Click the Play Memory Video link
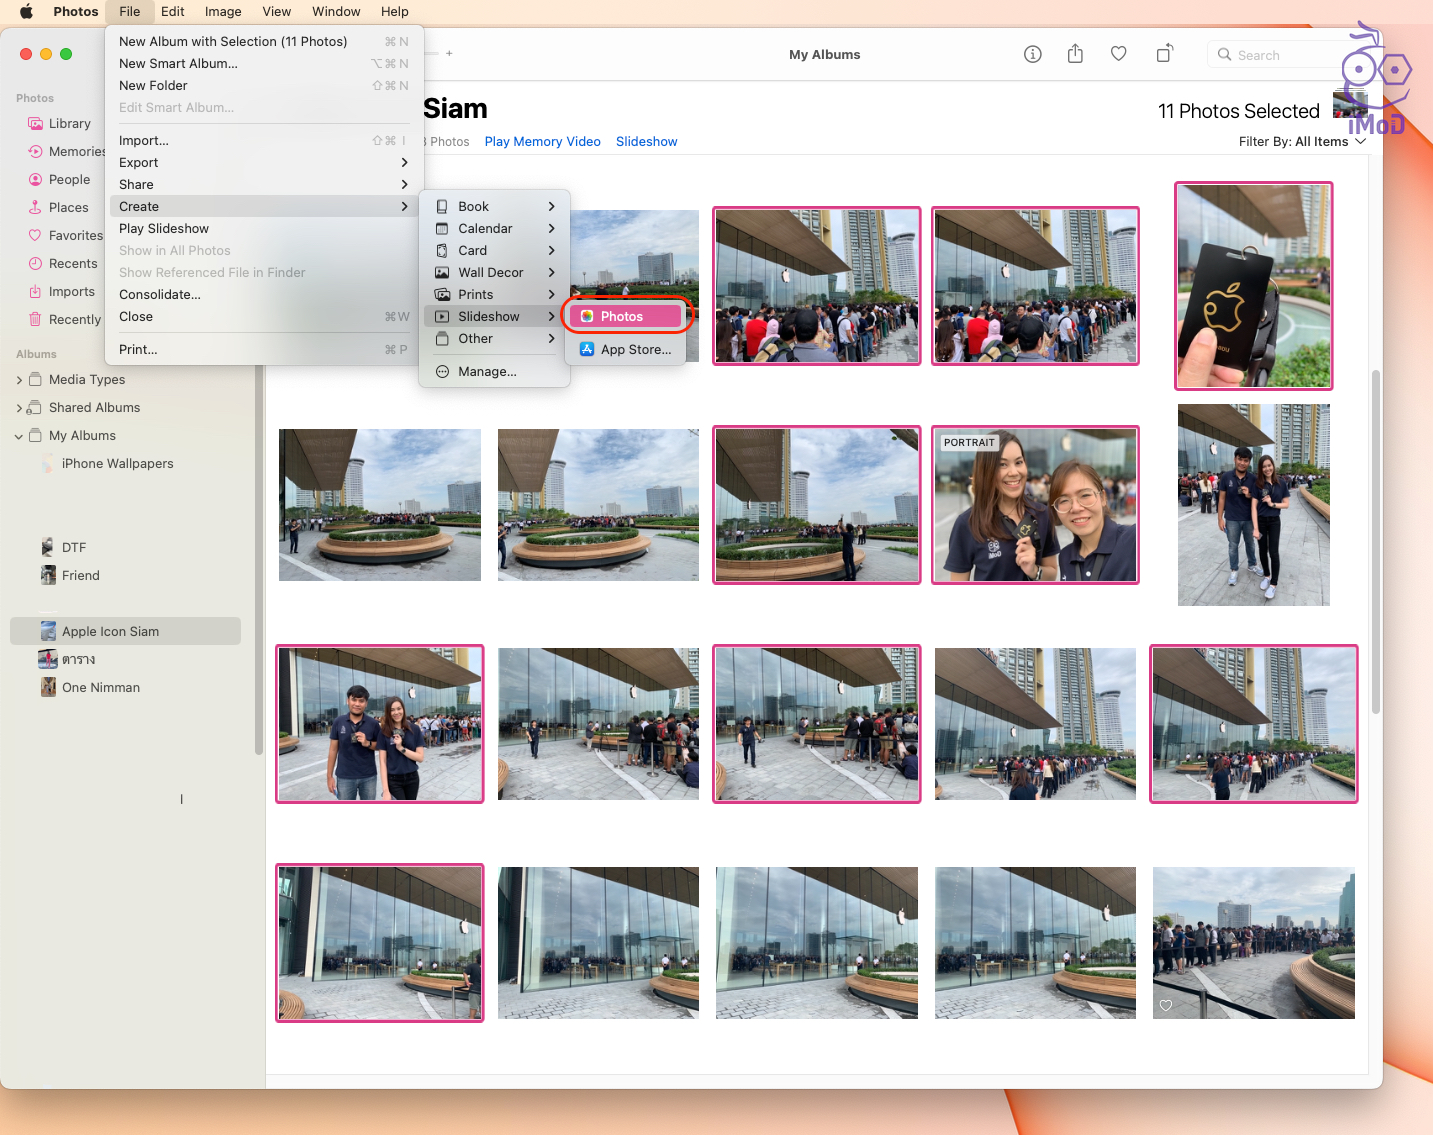Viewport: 1433px width, 1135px height. [x=542, y=142]
